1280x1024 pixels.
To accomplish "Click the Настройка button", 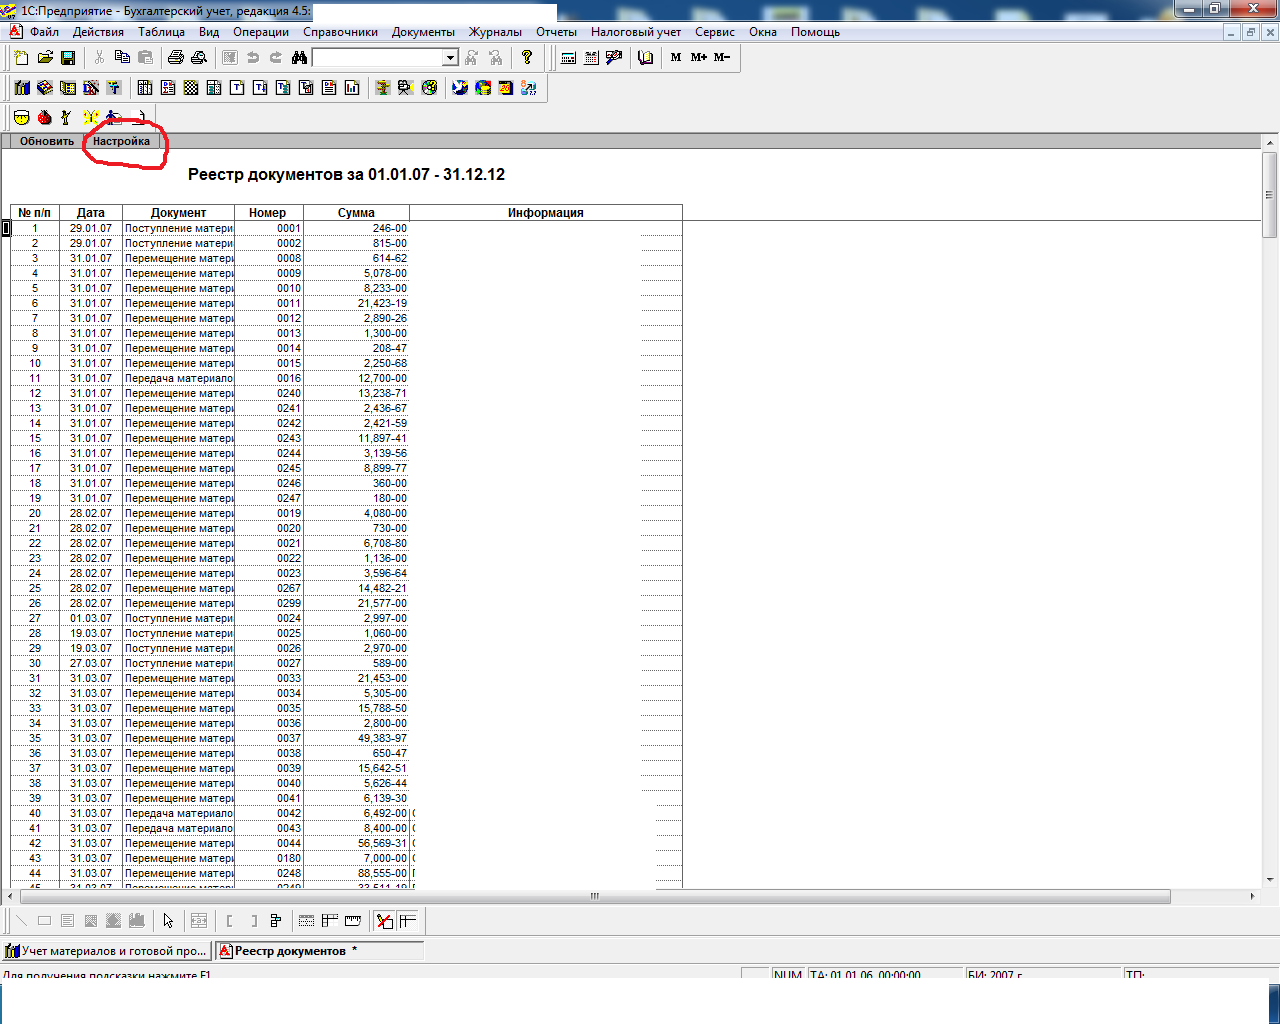I will (121, 141).
